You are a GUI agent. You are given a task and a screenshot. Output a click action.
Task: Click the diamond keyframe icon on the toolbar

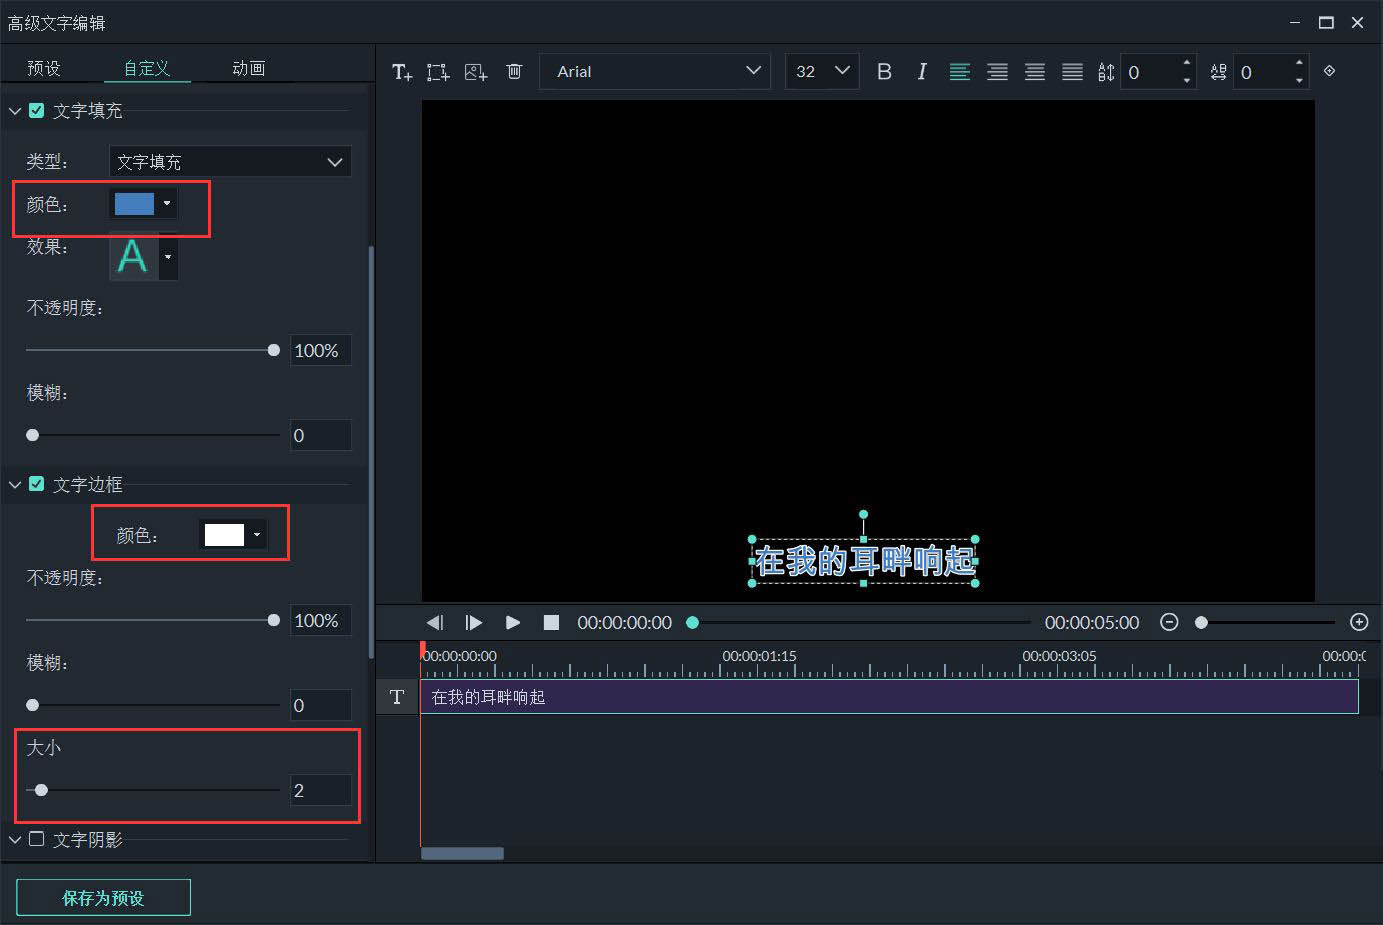click(1329, 71)
